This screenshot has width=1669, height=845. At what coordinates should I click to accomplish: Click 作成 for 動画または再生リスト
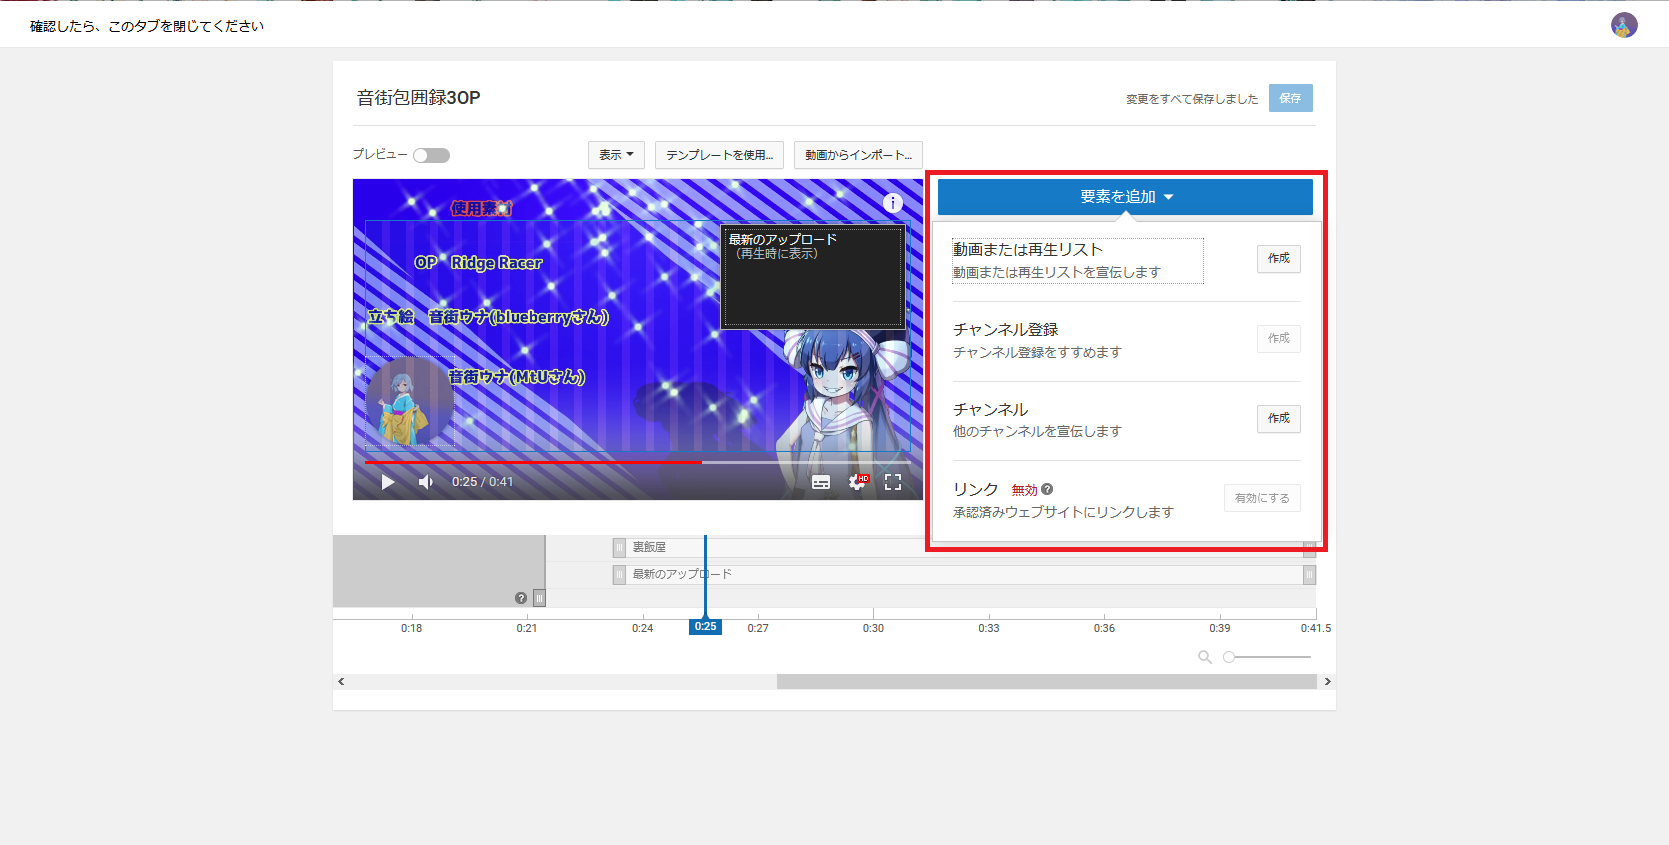click(1278, 258)
